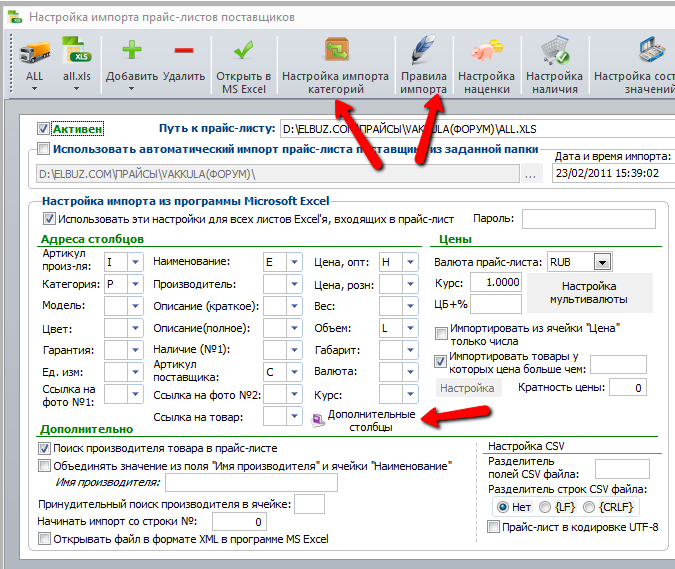Select the {LF} line separator radio
The height and width of the screenshot is (569, 675).
pyautogui.click(x=545, y=507)
